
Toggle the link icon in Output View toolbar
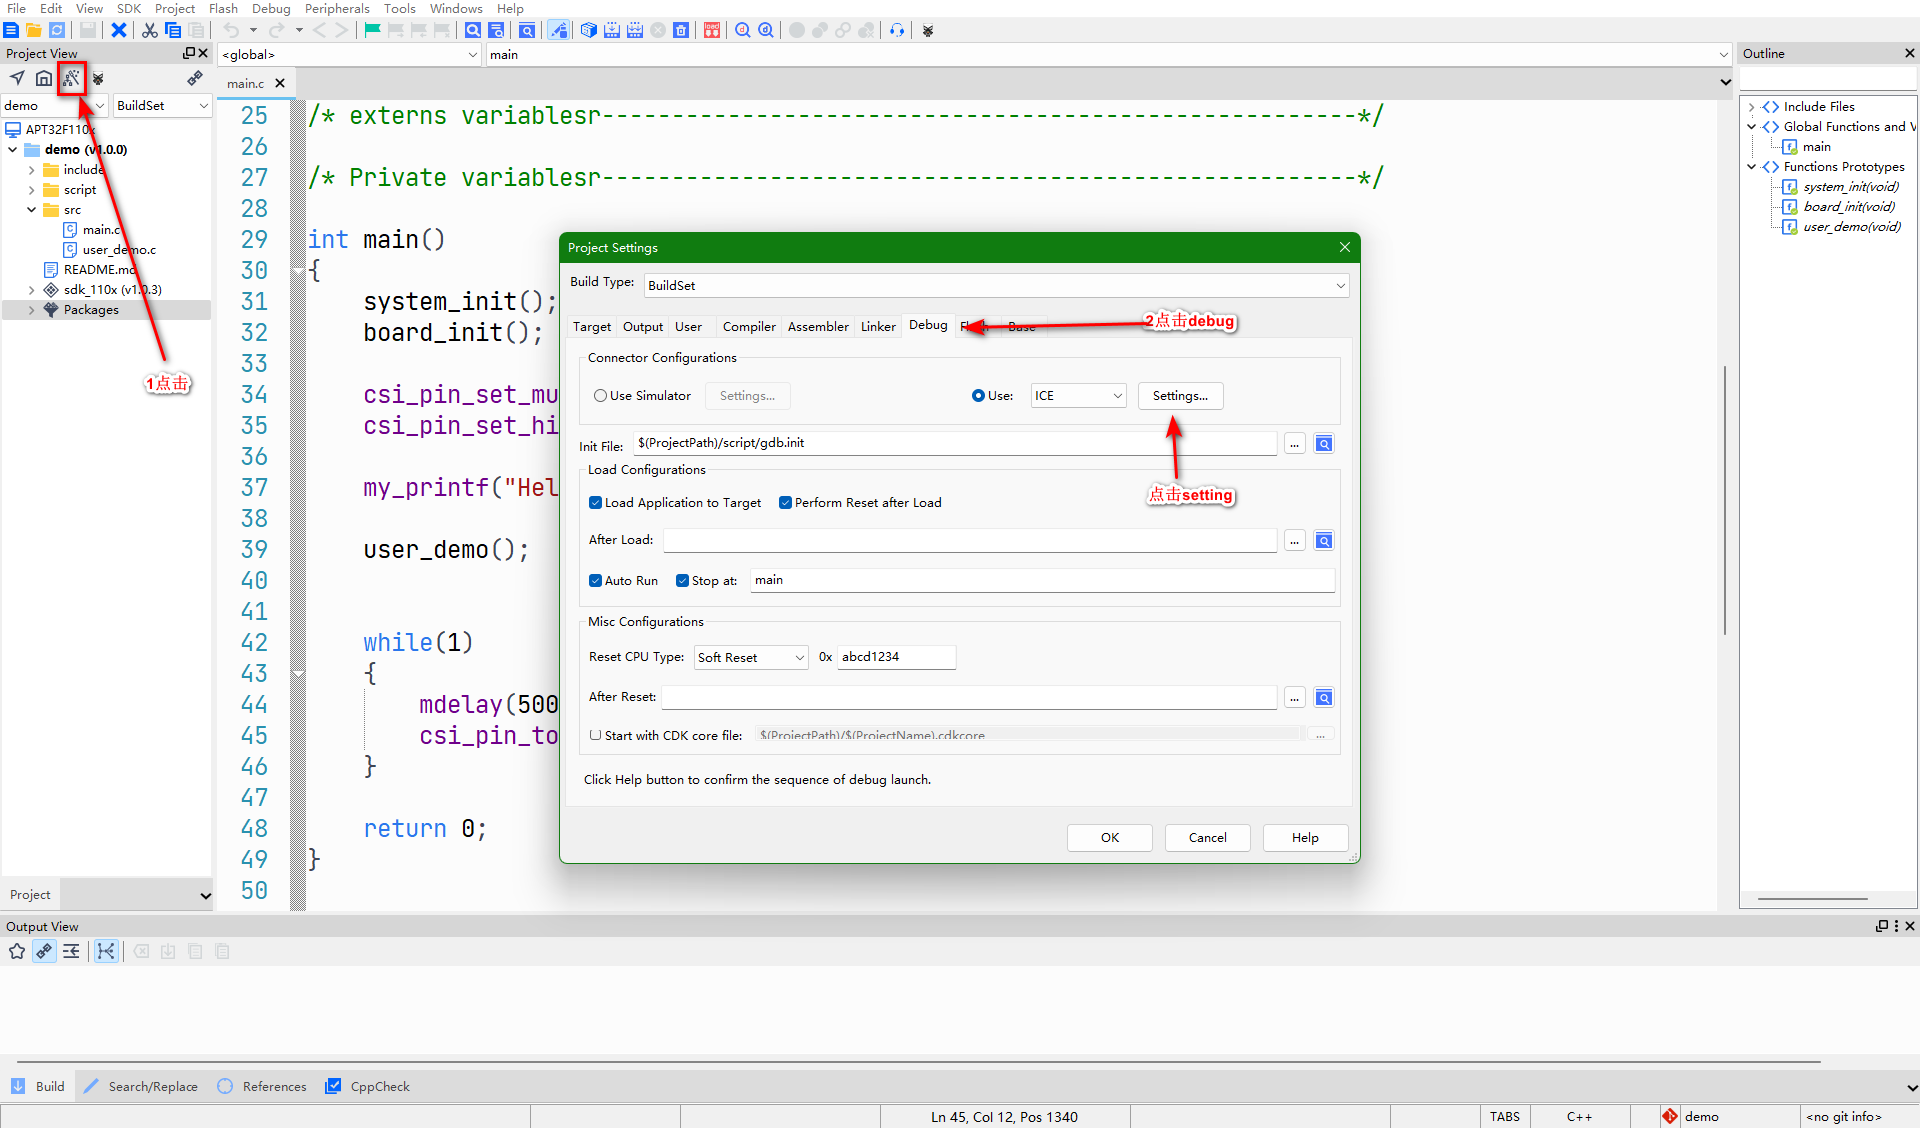point(44,951)
